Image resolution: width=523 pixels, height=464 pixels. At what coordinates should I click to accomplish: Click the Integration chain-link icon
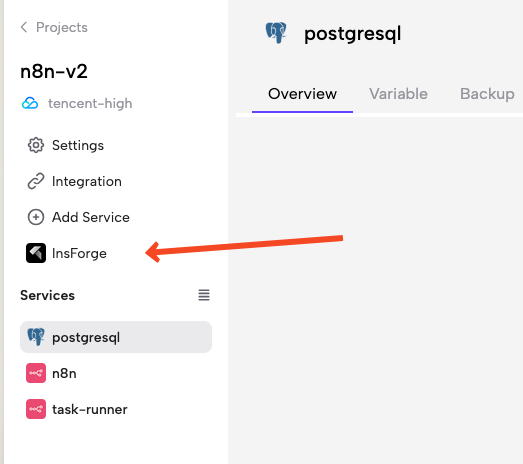click(36, 181)
